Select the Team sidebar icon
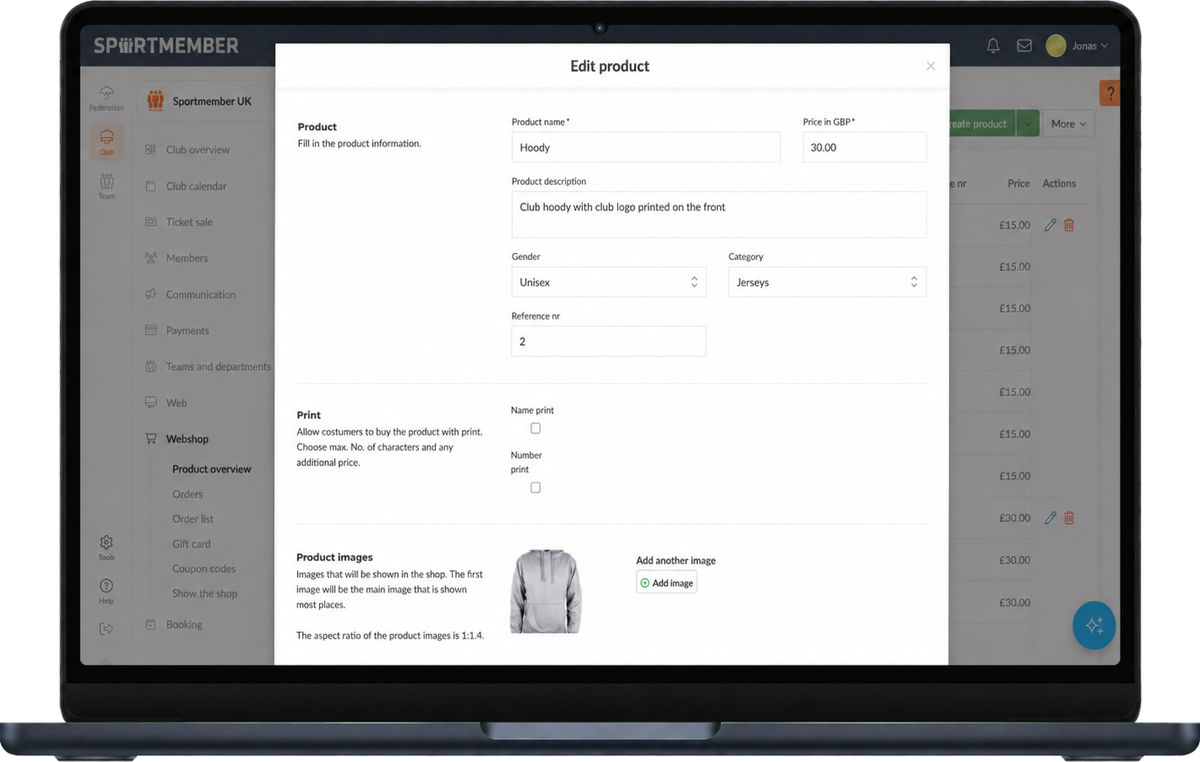1200x762 pixels. click(x=106, y=187)
